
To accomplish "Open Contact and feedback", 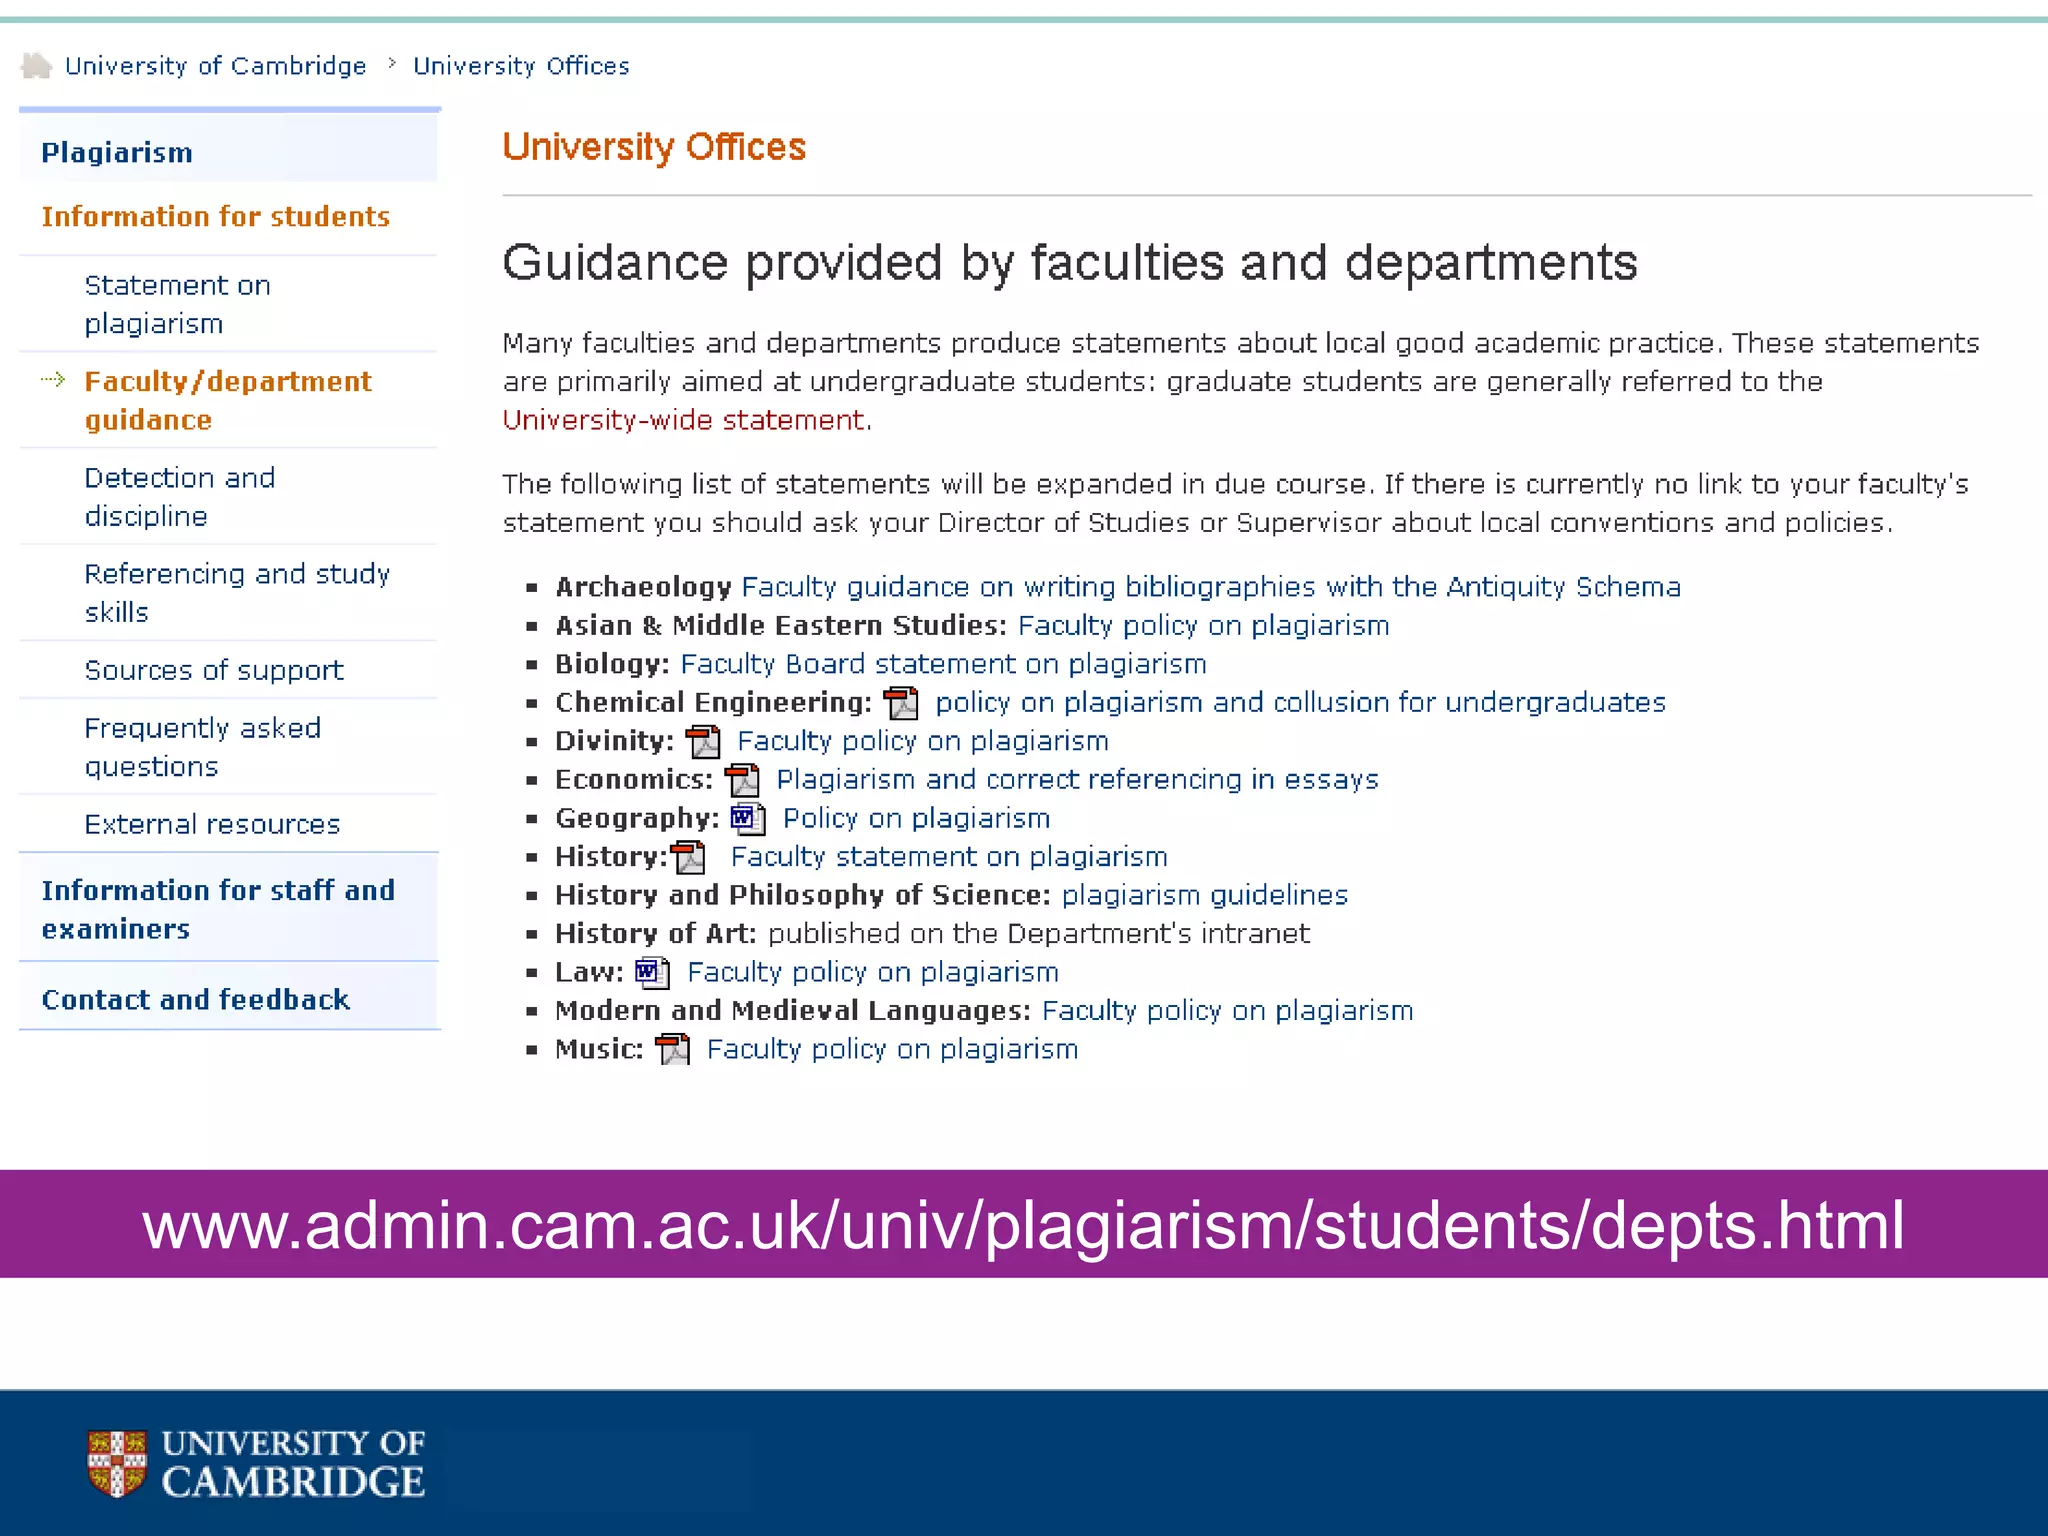I will (196, 999).
